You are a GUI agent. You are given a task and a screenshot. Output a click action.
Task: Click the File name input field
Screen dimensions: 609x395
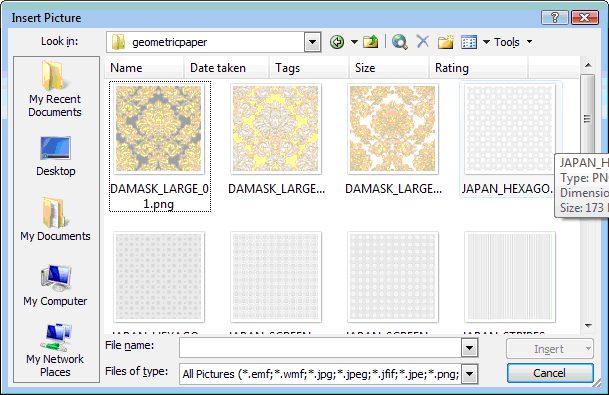320,348
